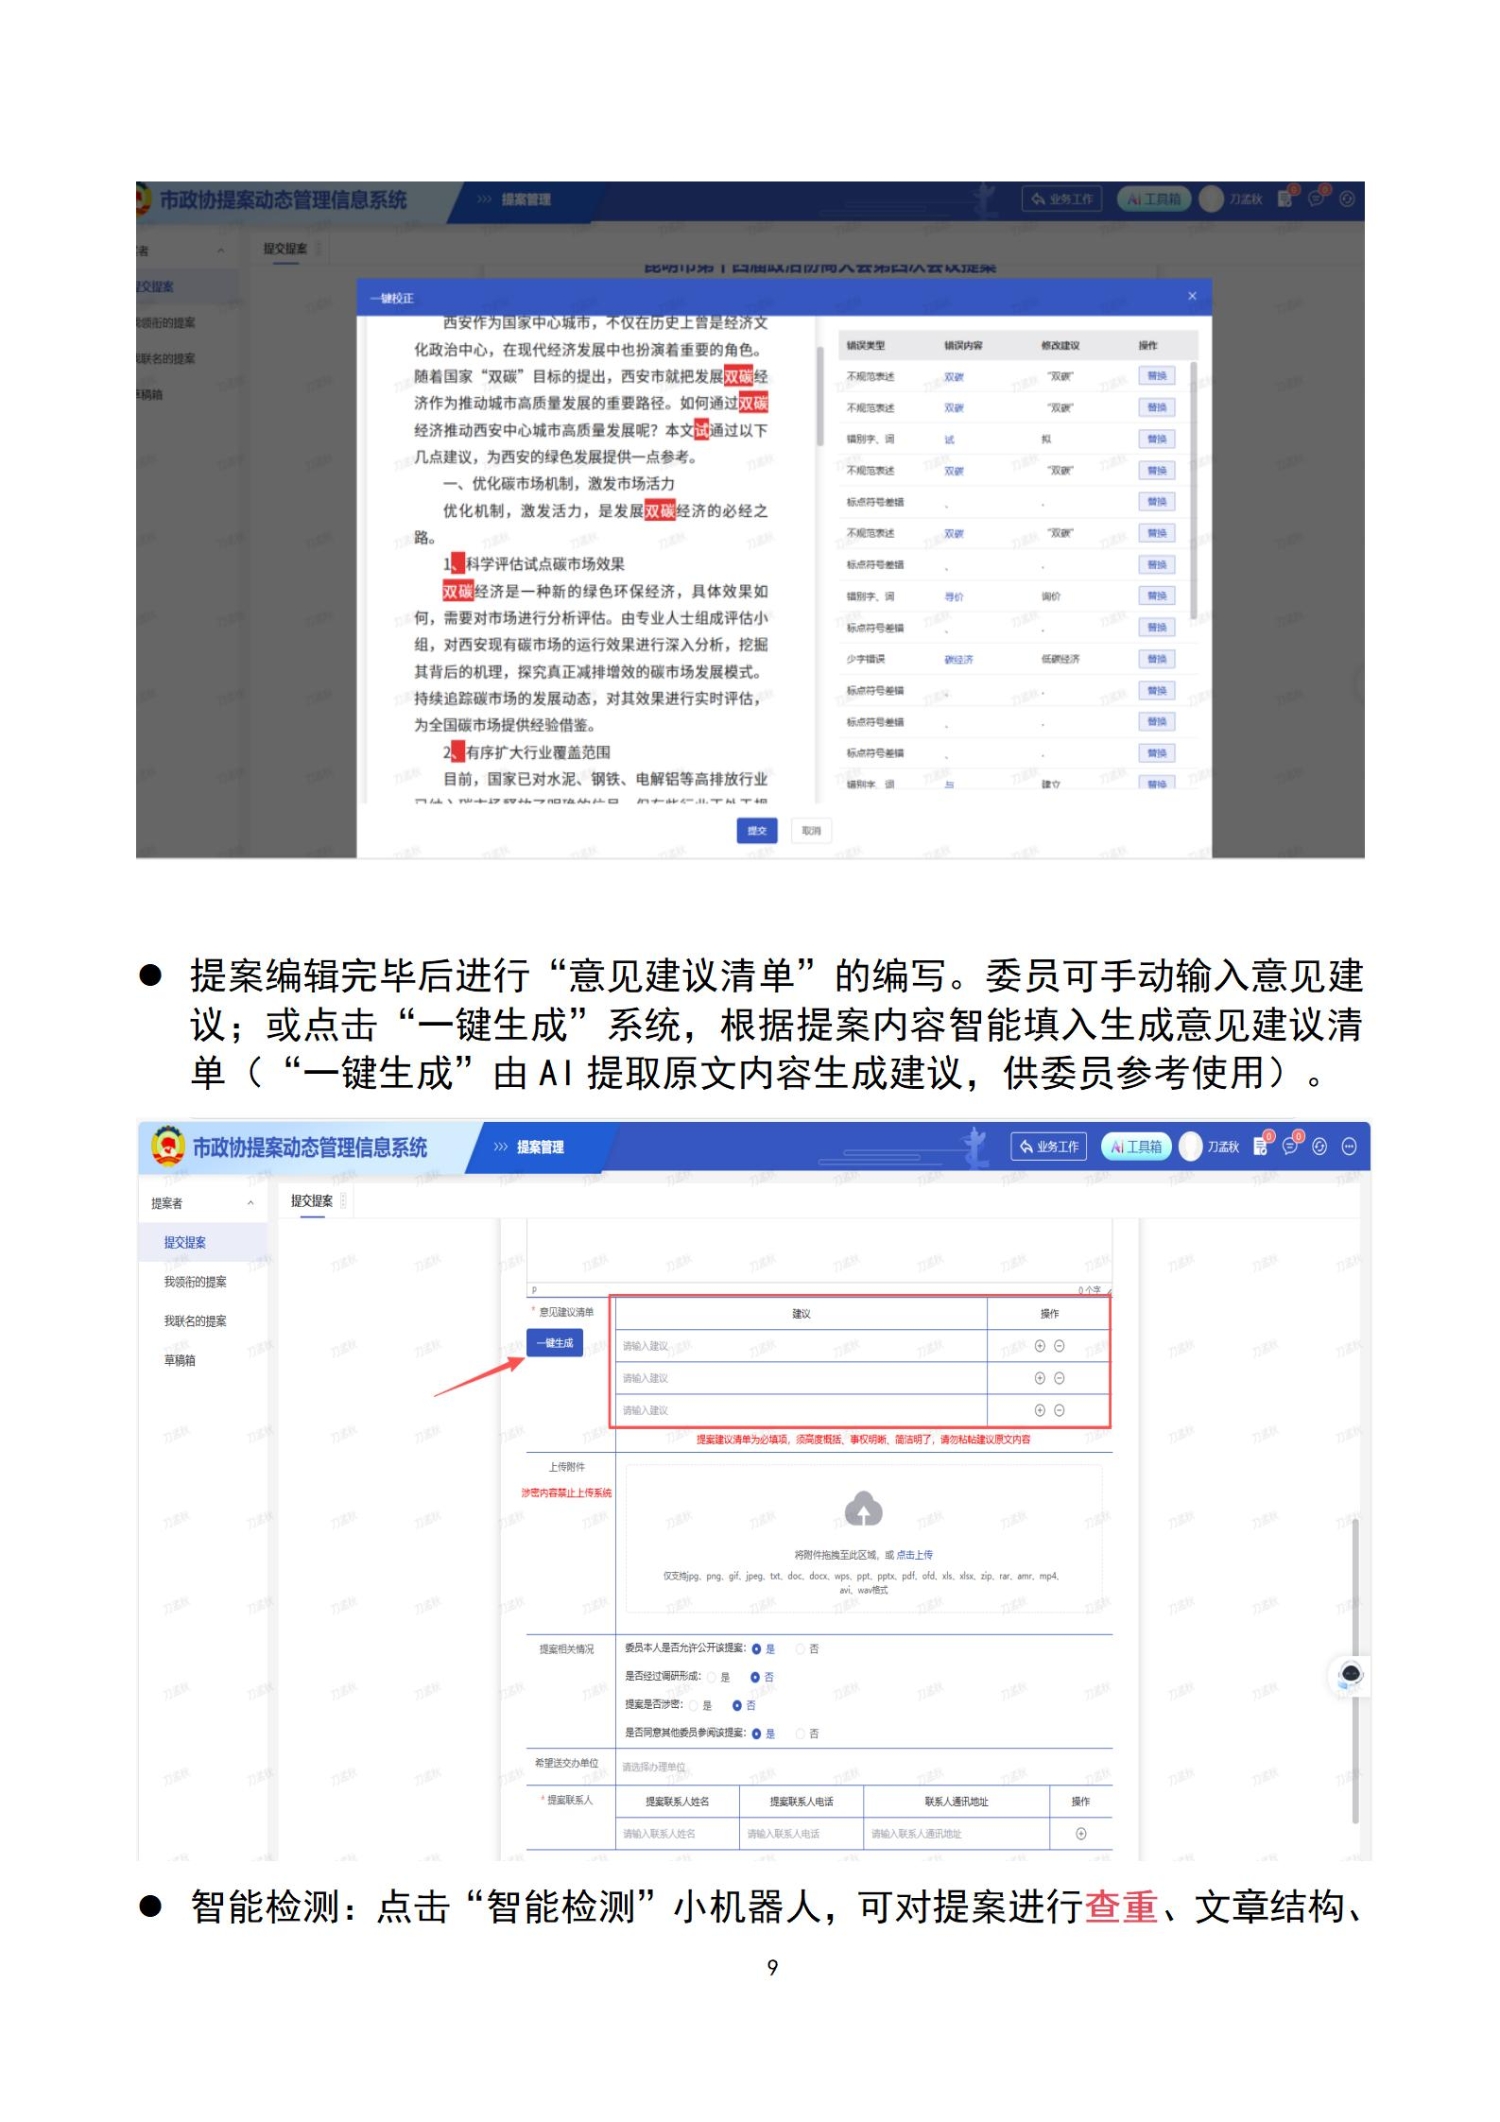
Task: Click the 建议 column header
Action: click(x=801, y=1313)
